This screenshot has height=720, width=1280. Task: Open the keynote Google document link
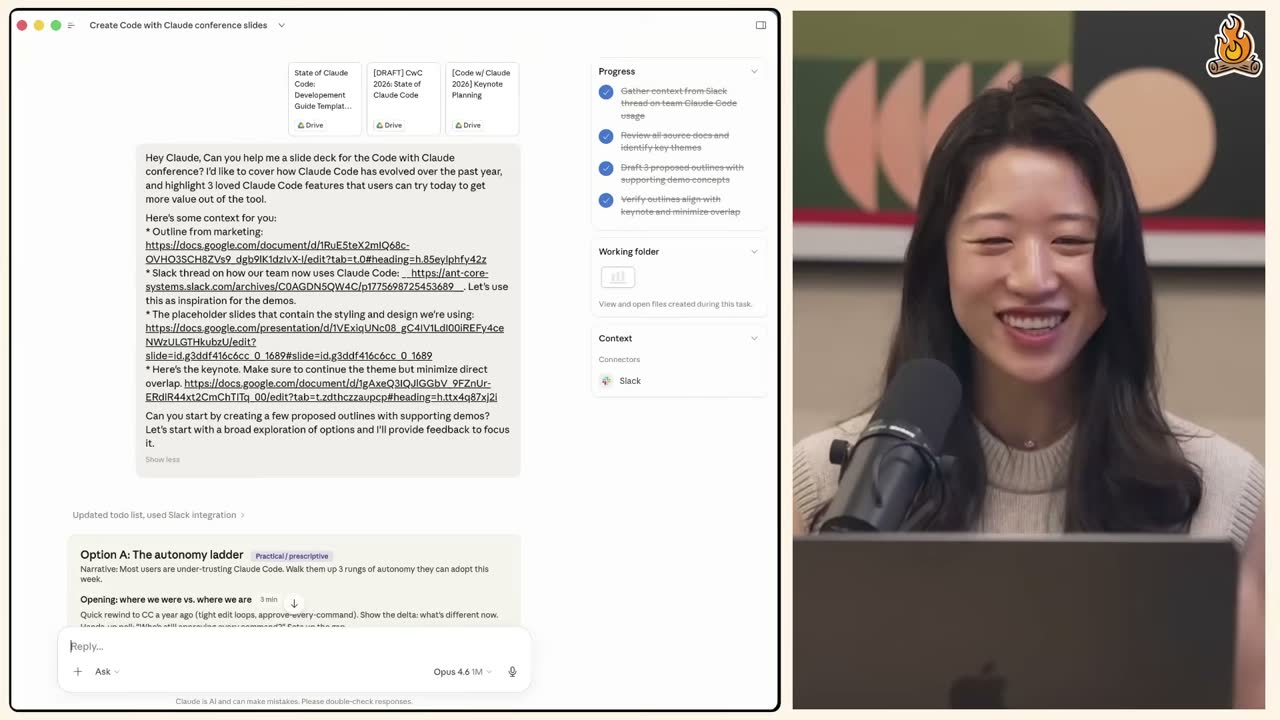321,390
